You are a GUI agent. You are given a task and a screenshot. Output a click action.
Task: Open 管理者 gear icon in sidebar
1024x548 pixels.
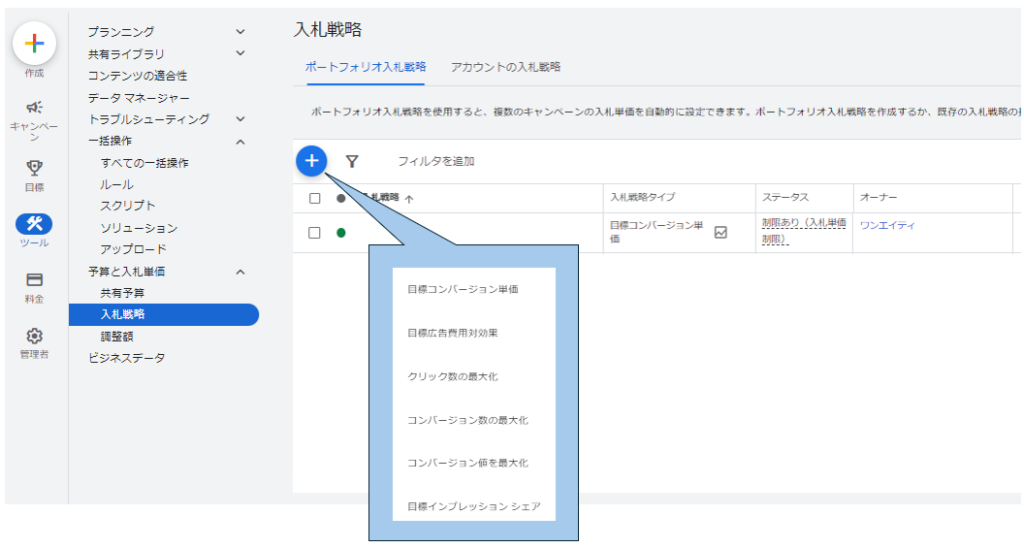pyautogui.click(x=34, y=336)
